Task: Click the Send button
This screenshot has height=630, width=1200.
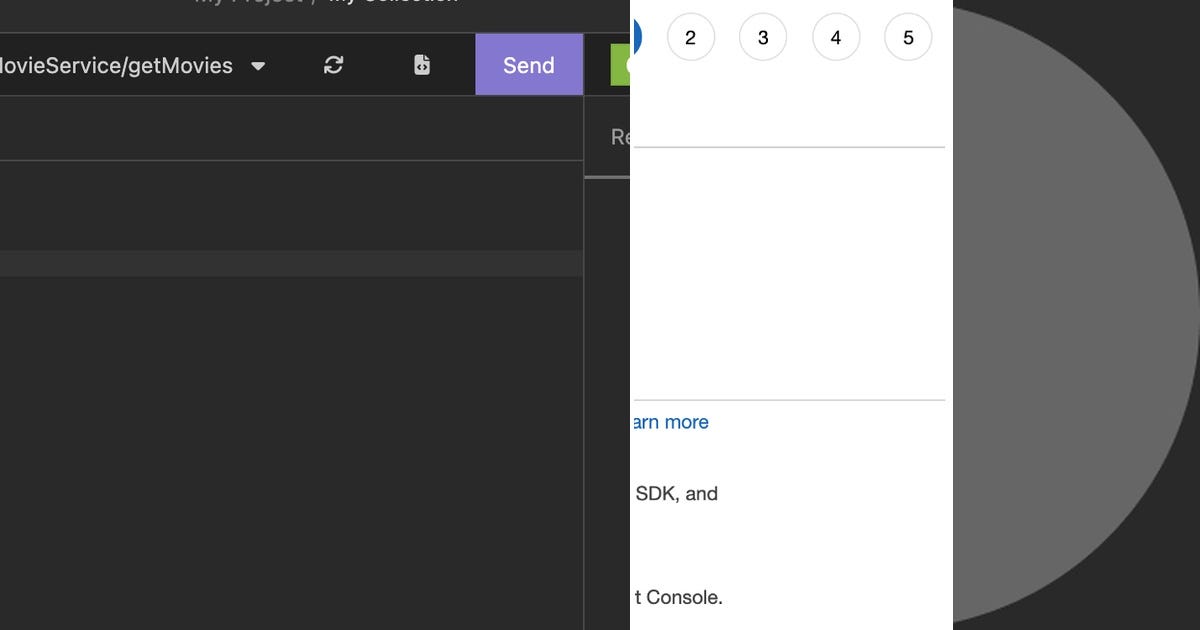Action: pyautogui.click(x=529, y=64)
